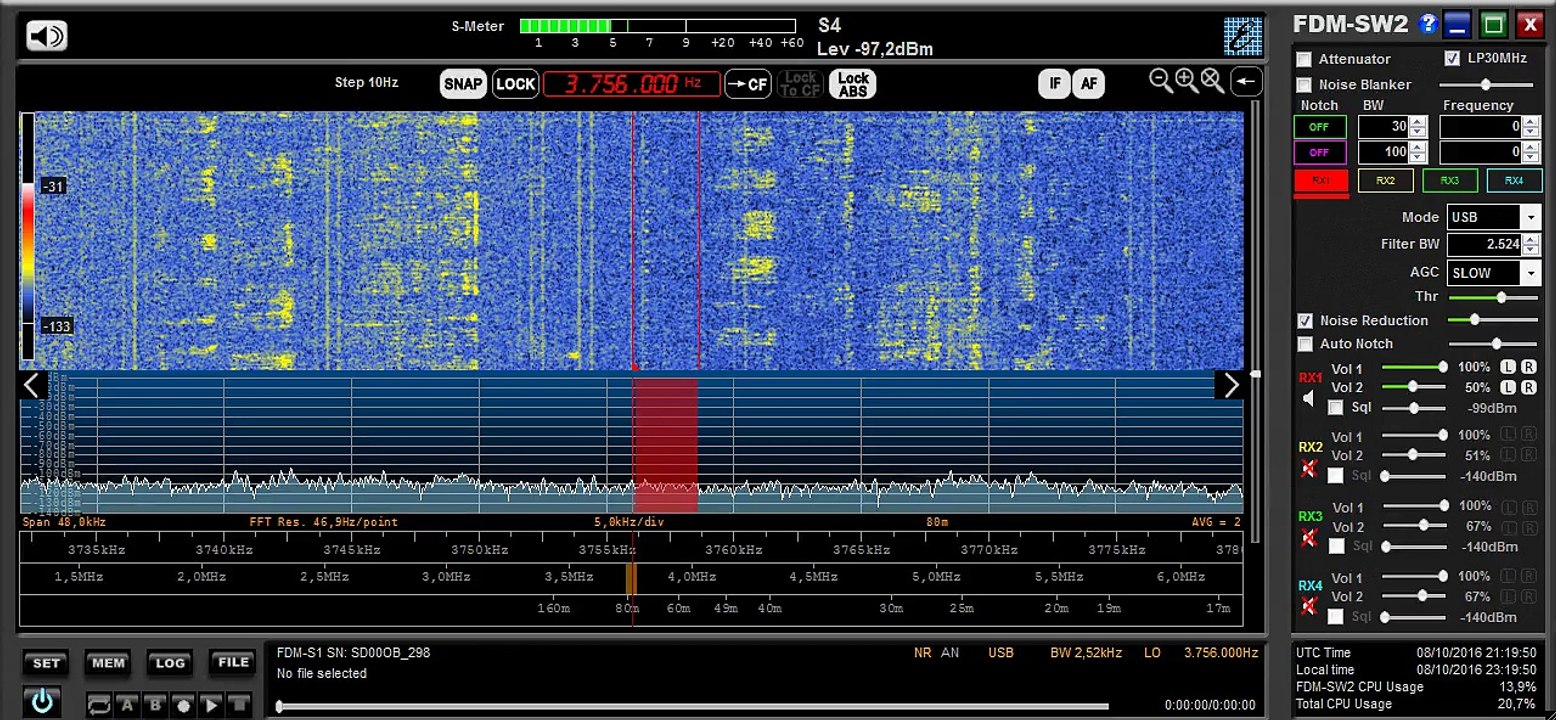
Task: Set loop point B
Action: pos(155,705)
